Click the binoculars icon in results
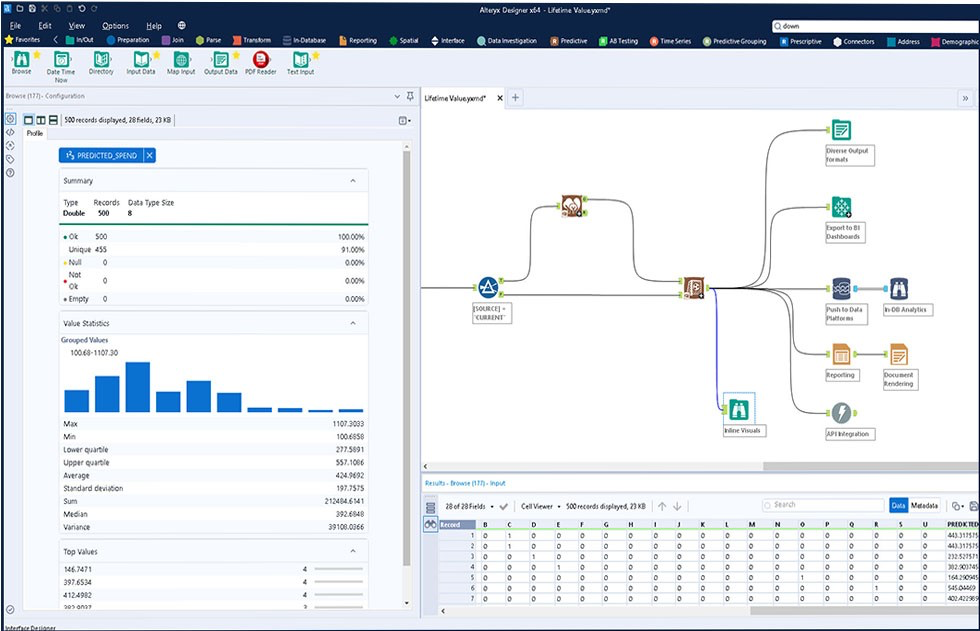This screenshot has width=980, height=631. (431, 525)
